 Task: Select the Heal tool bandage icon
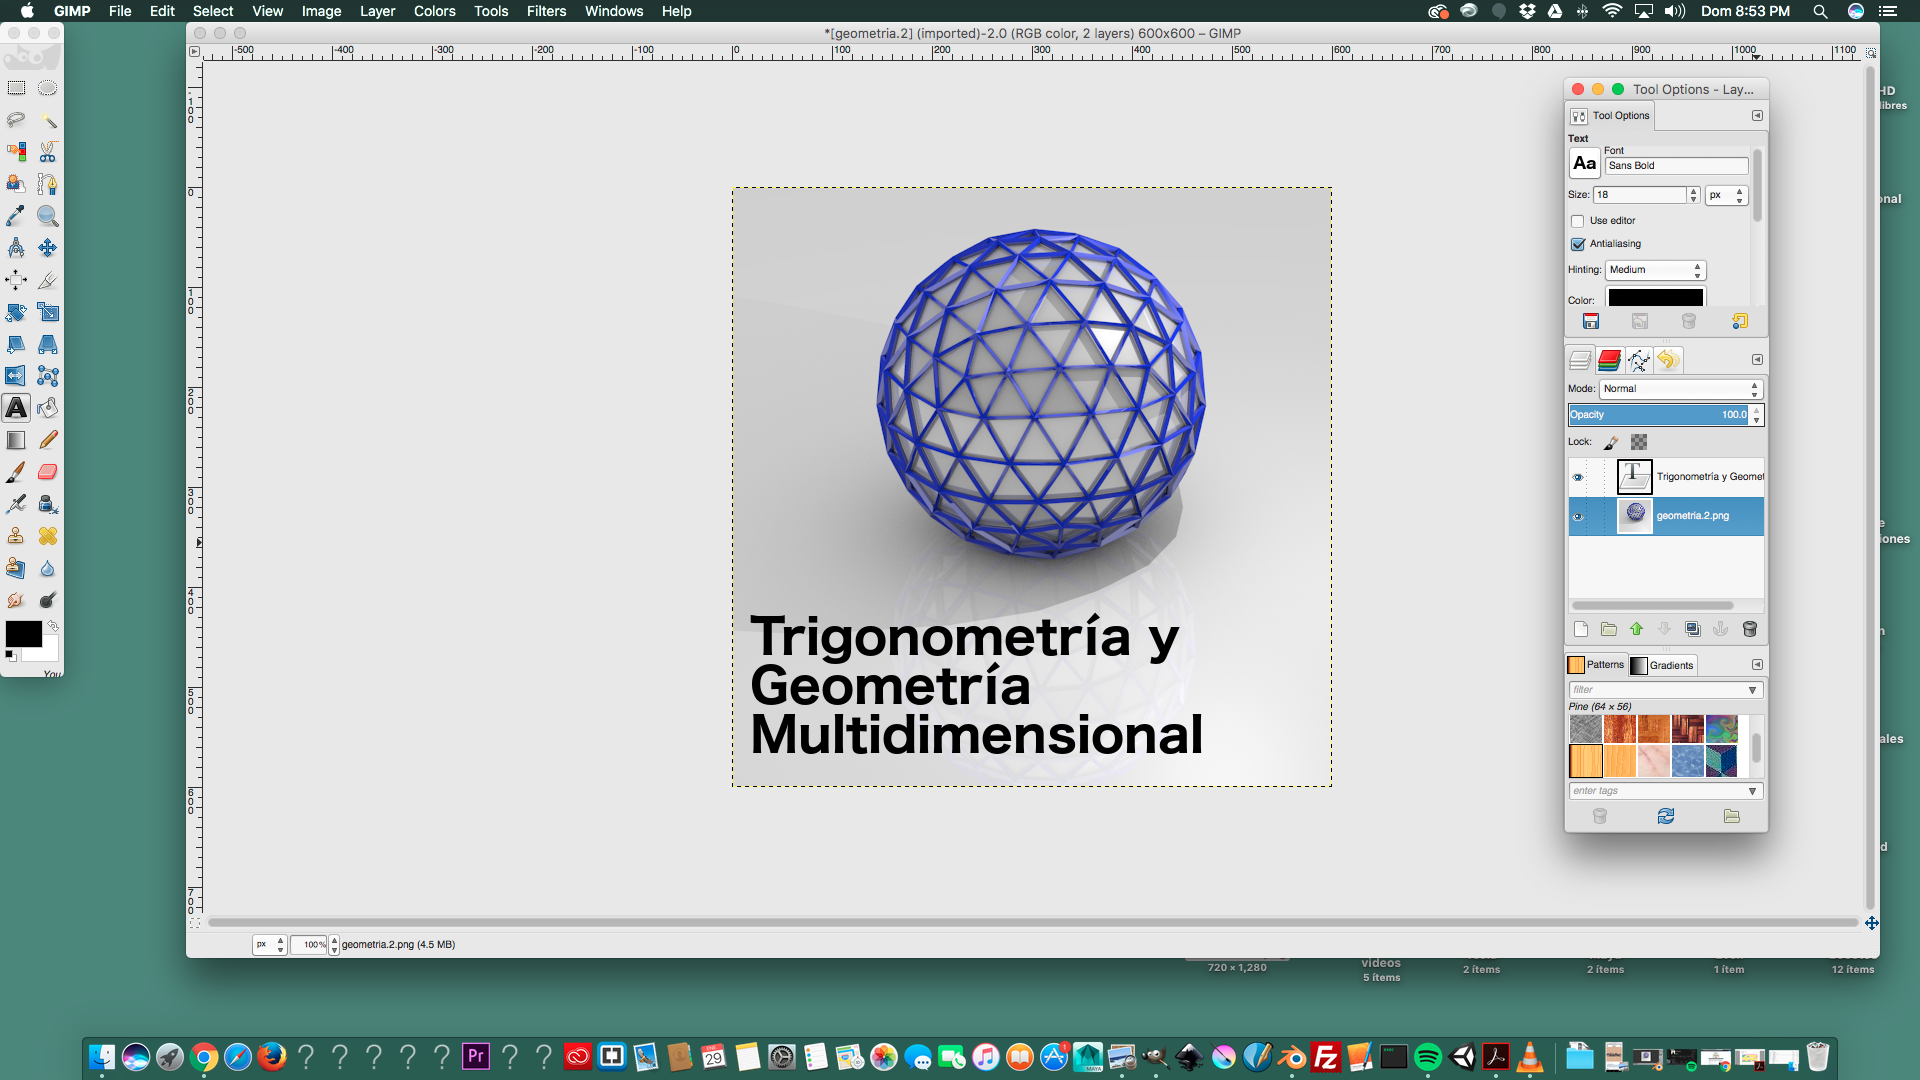[x=47, y=536]
